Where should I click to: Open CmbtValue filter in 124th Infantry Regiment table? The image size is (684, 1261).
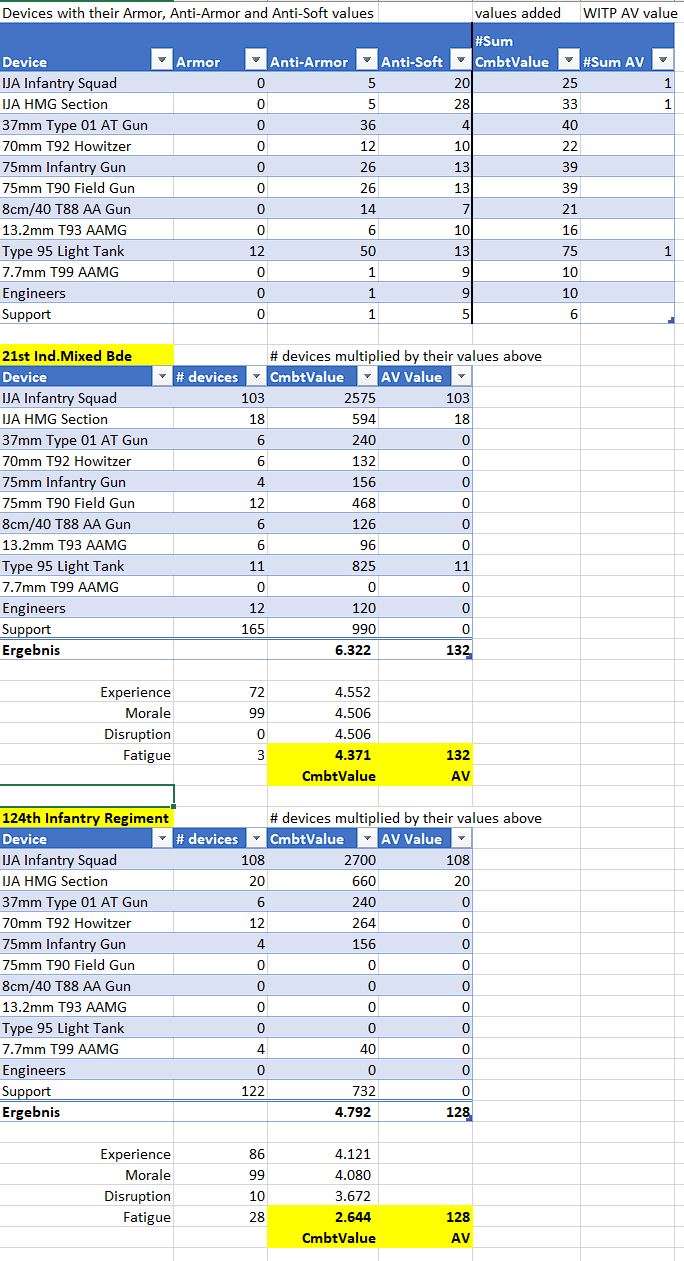(368, 839)
